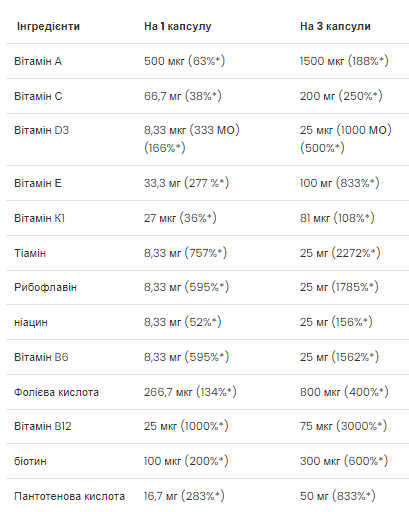Select the 27 мкг (36%*) cell
This screenshot has width=409, height=512.
click(180, 218)
